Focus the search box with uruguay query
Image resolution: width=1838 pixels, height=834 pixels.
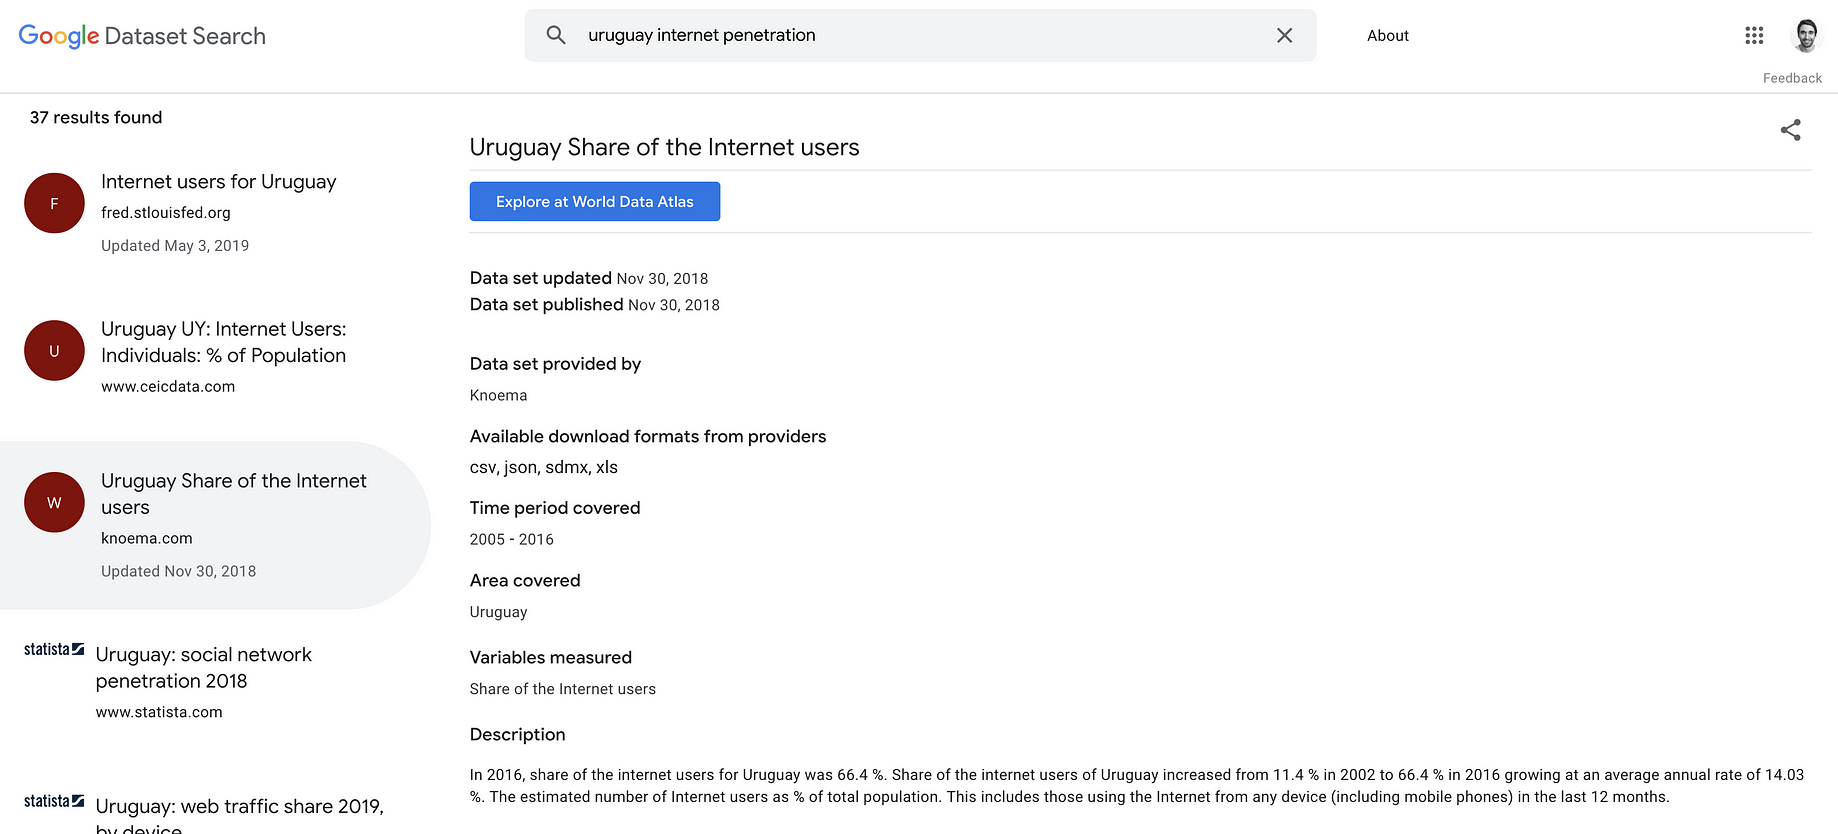920,35
